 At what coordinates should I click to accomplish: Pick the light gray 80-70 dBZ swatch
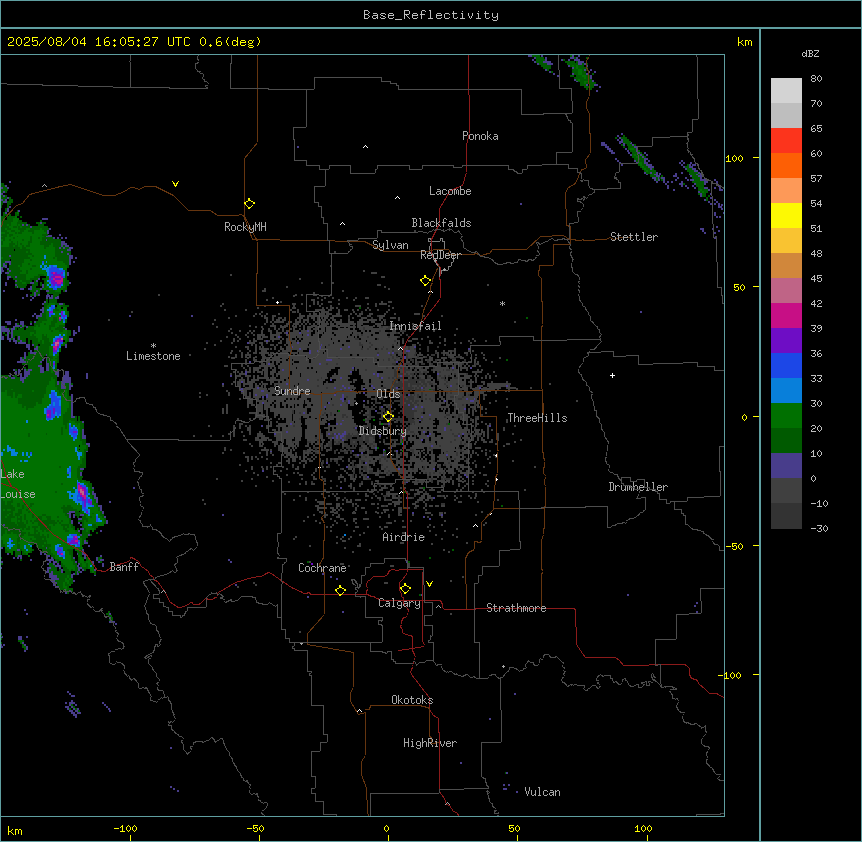pyautogui.click(x=786, y=91)
